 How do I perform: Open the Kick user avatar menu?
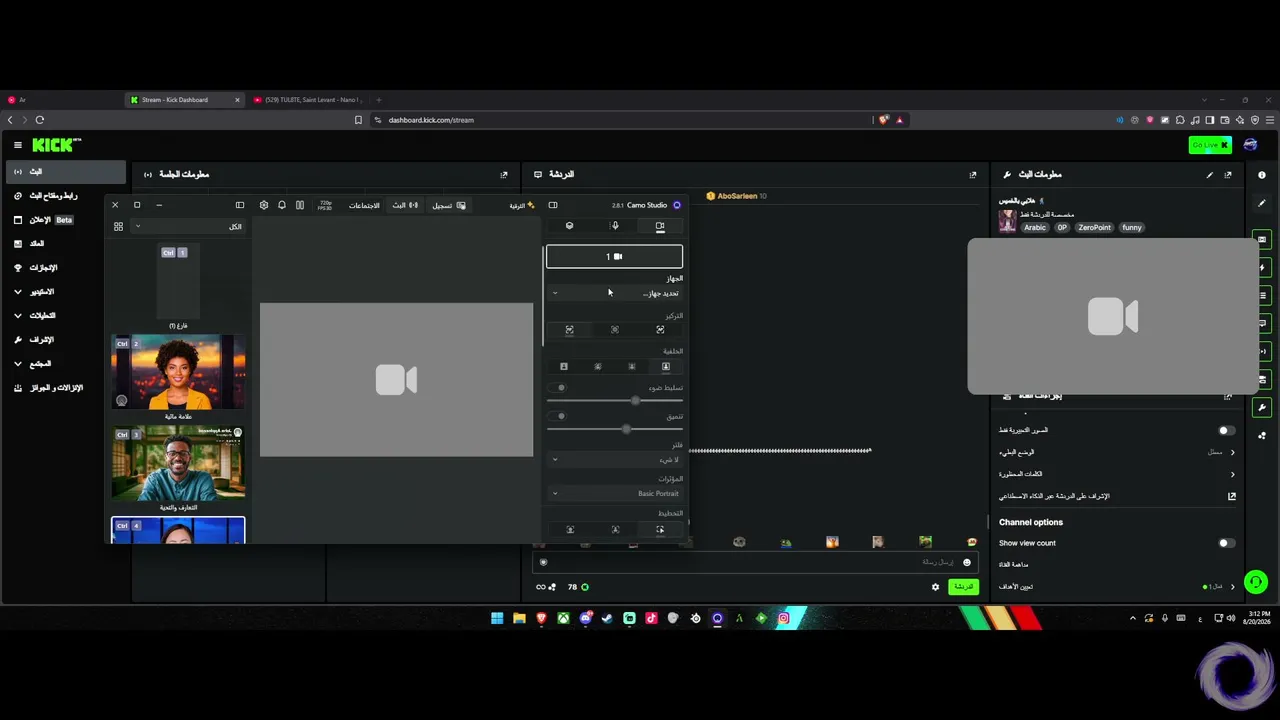(1250, 145)
